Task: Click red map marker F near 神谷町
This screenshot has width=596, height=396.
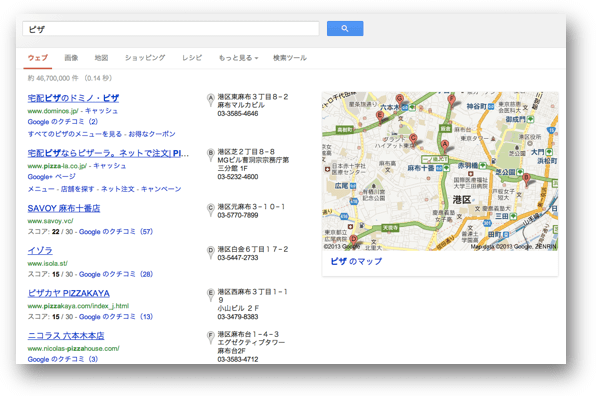Action: coord(451,101)
